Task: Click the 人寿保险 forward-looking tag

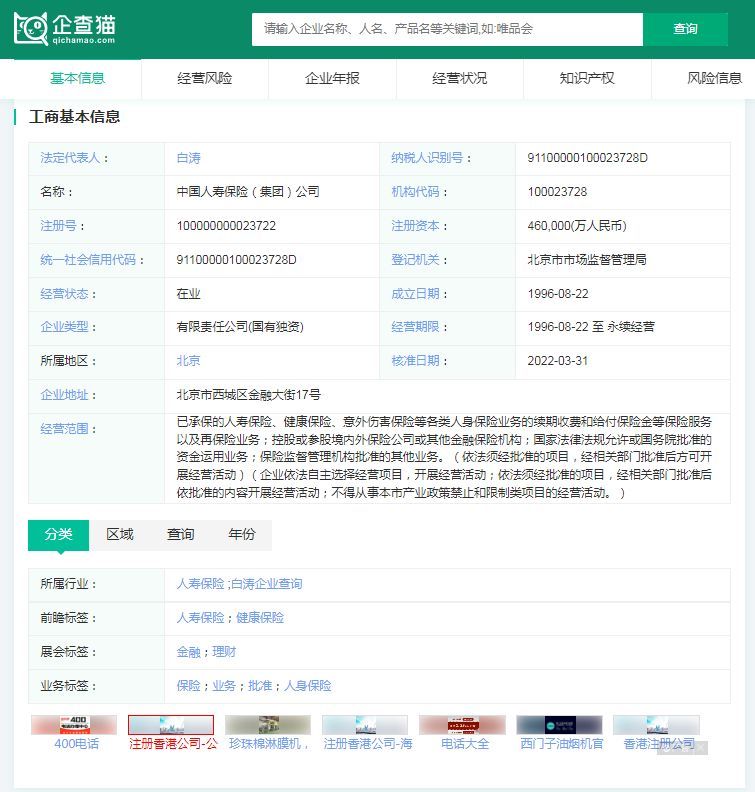Action: (x=200, y=618)
